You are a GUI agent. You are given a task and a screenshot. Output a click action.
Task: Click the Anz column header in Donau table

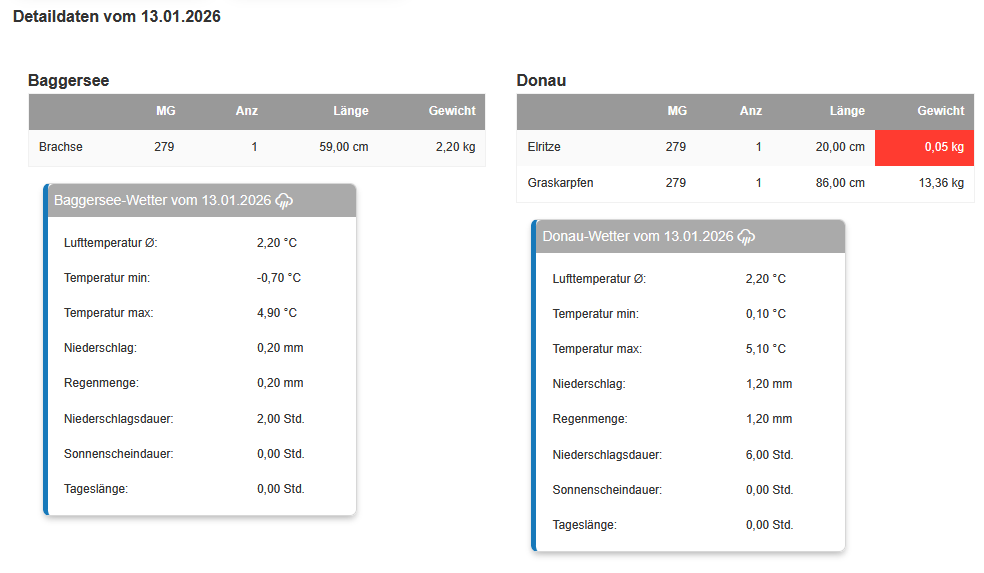pyautogui.click(x=751, y=111)
